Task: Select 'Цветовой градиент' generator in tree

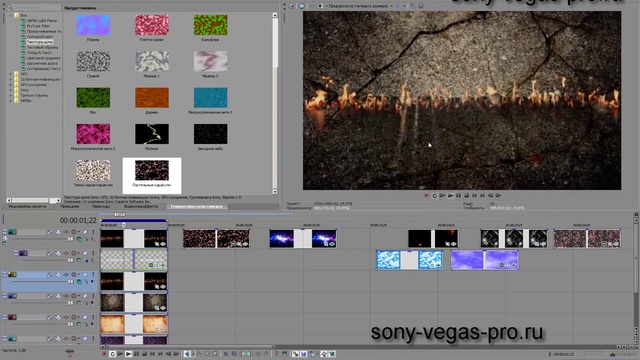Action: tap(43, 58)
